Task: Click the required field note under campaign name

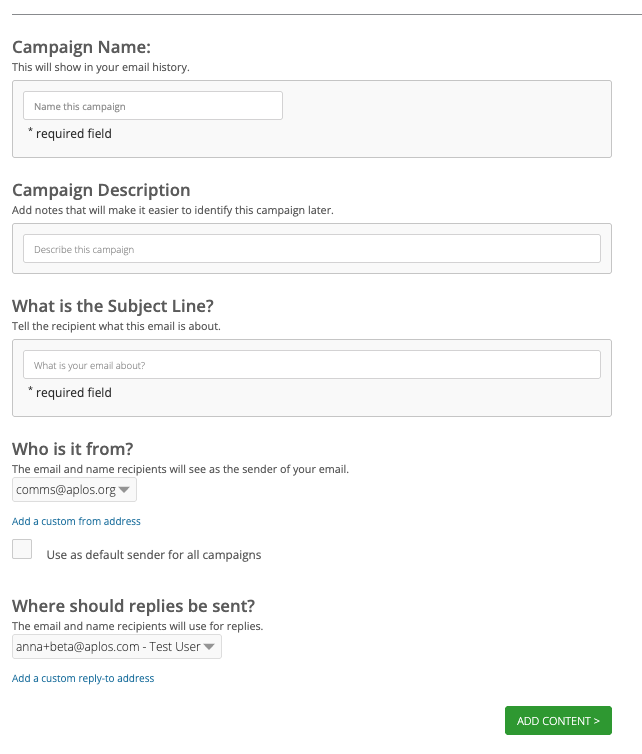Action: pos(70,133)
